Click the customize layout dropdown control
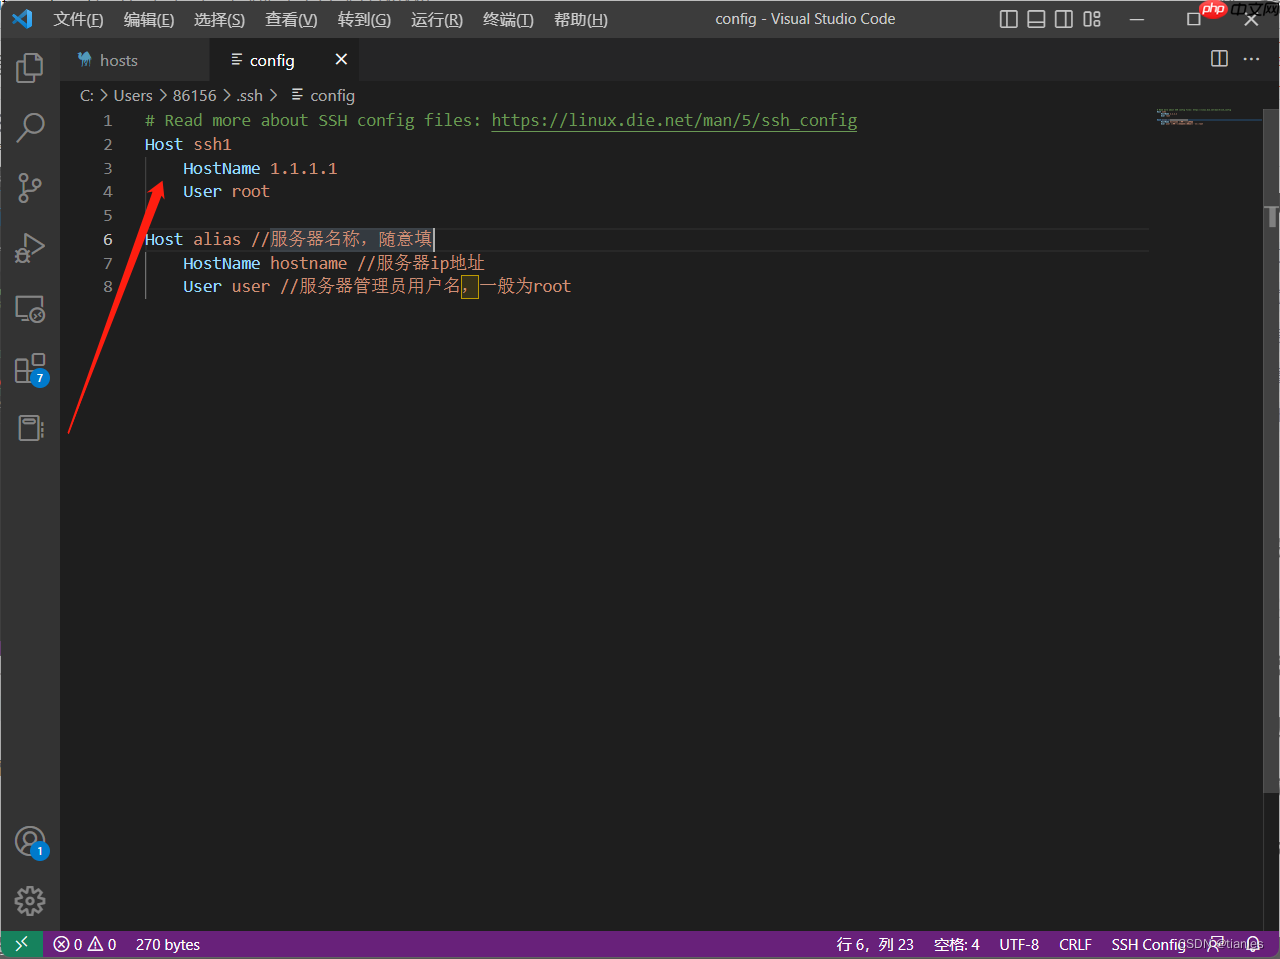This screenshot has width=1280, height=959. [x=1092, y=18]
